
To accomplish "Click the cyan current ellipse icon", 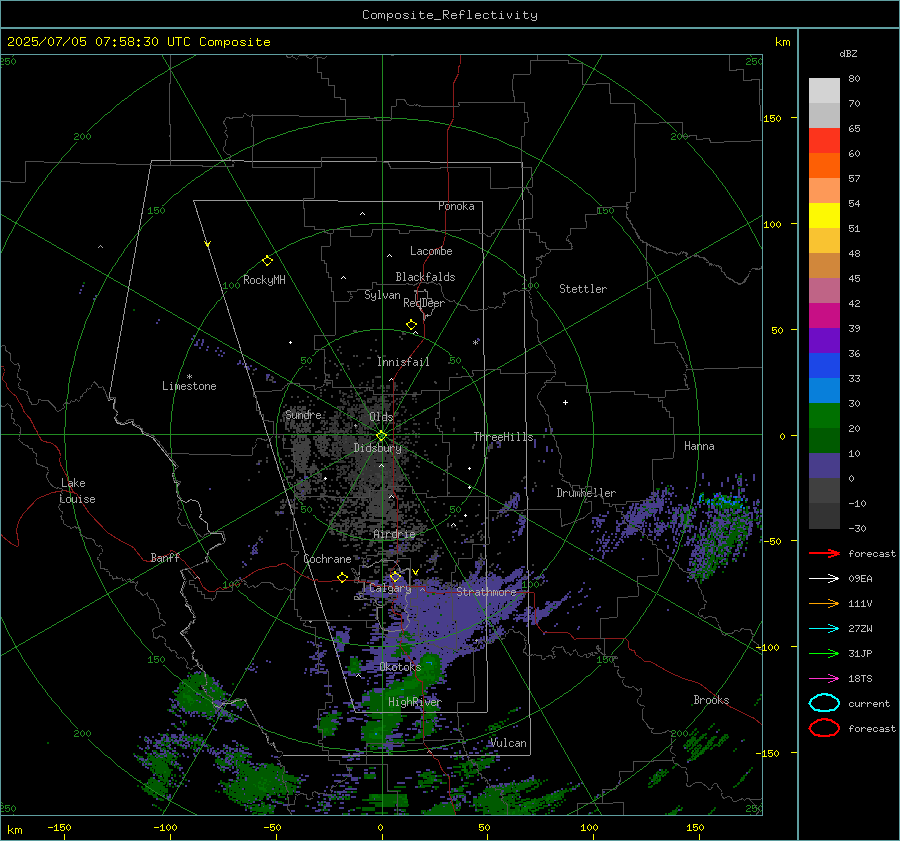I will 824,703.
